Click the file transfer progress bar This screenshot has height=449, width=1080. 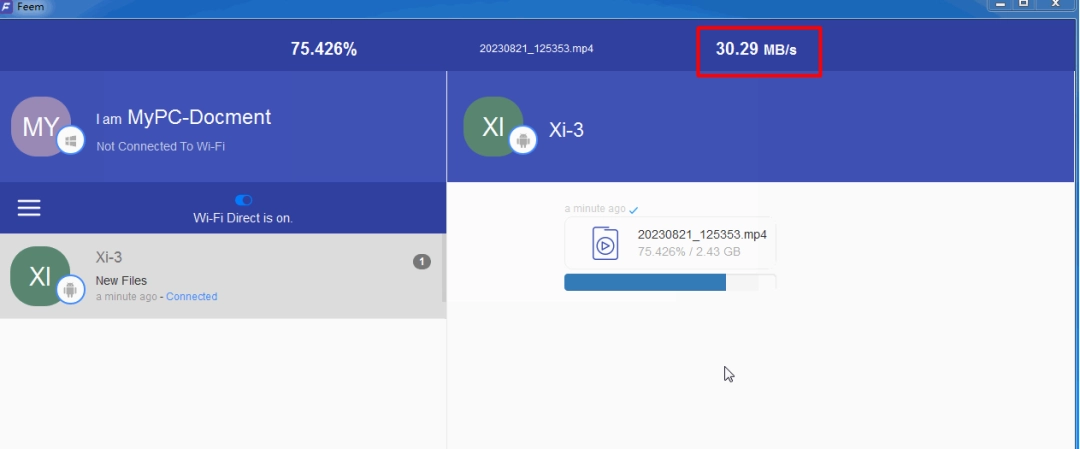tap(670, 282)
